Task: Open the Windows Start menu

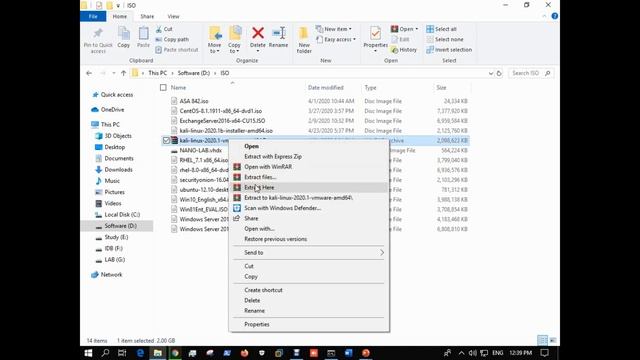Action: (88, 353)
